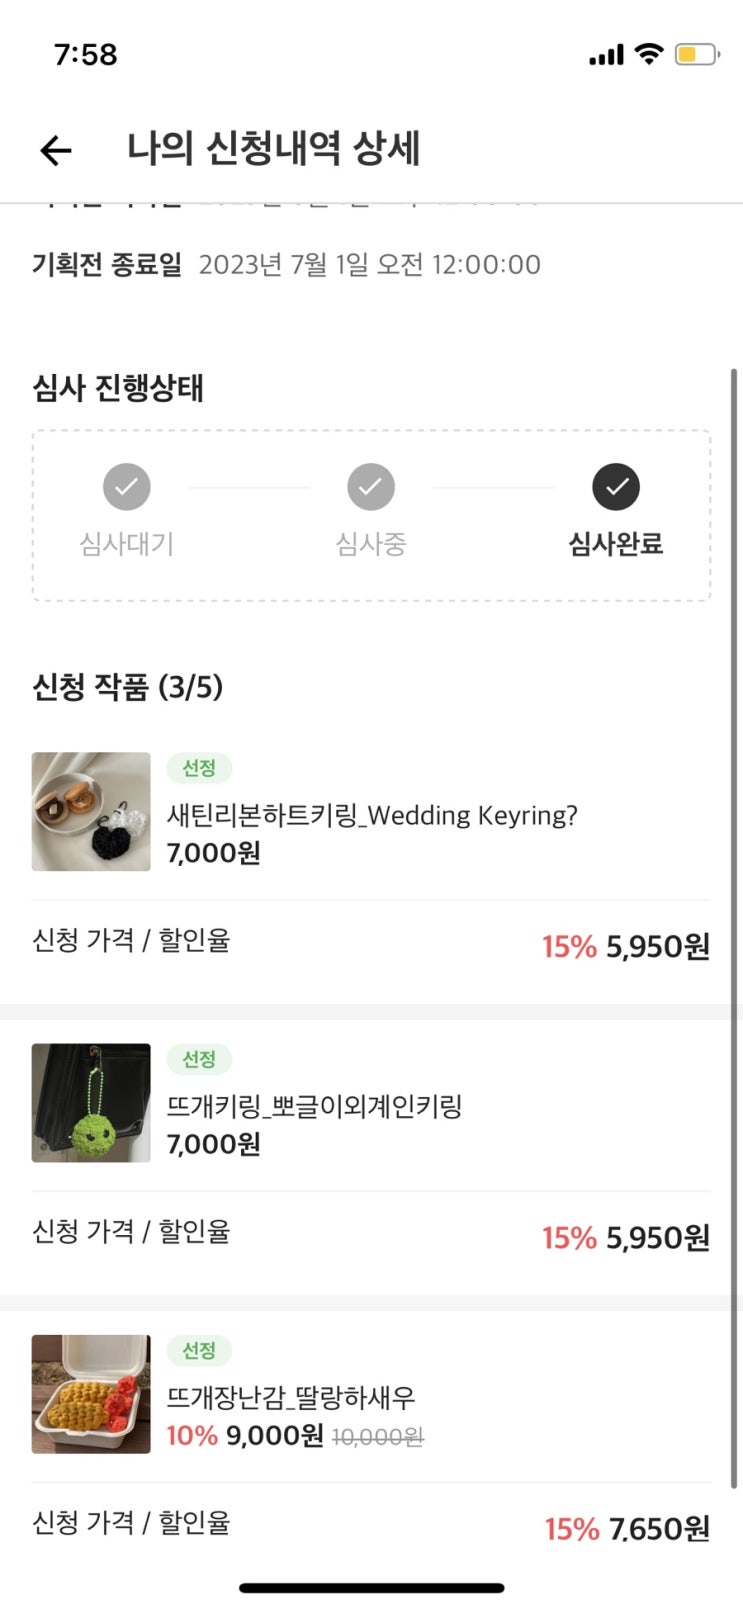Viewport: 743px width, 1609px height.
Task: Open the shrimp toy product thumbnail
Action: coord(91,1393)
